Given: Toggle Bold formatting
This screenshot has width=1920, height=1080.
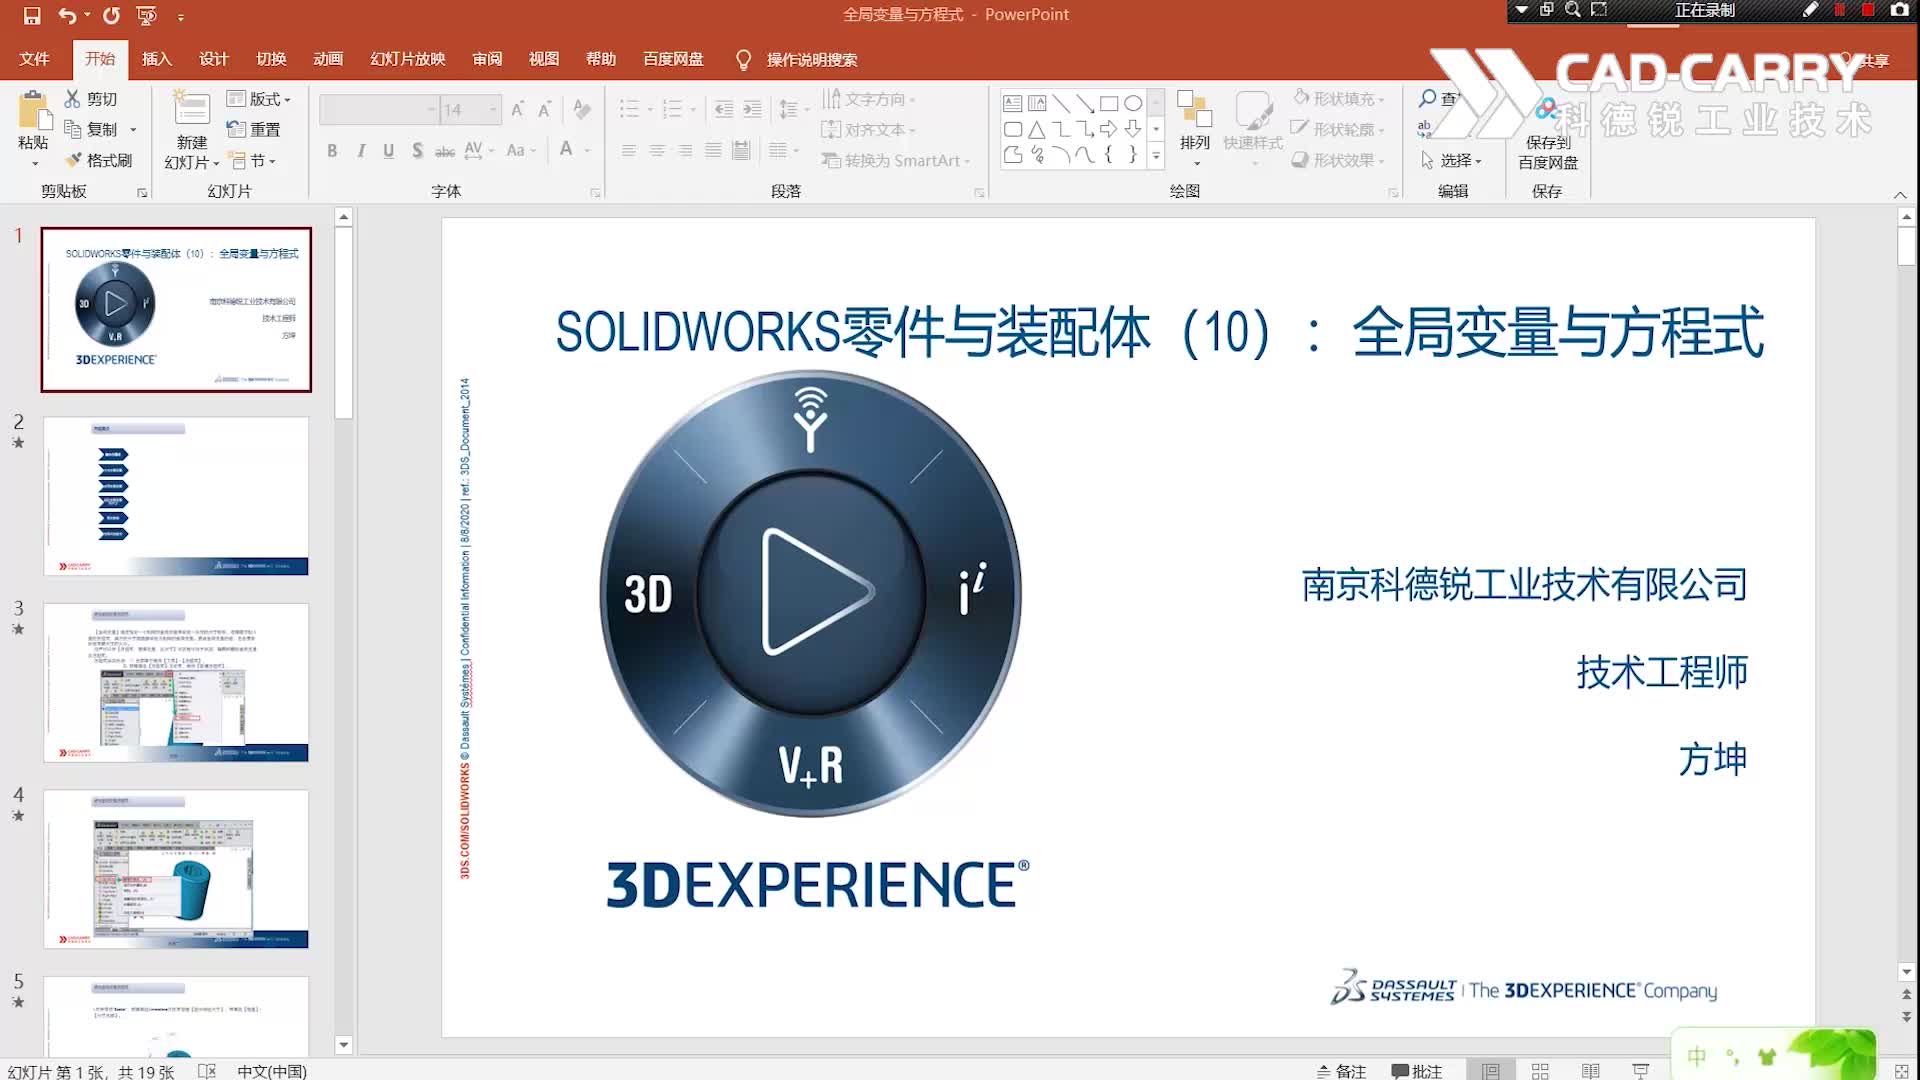Looking at the screenshot, I should pos(332,151).
